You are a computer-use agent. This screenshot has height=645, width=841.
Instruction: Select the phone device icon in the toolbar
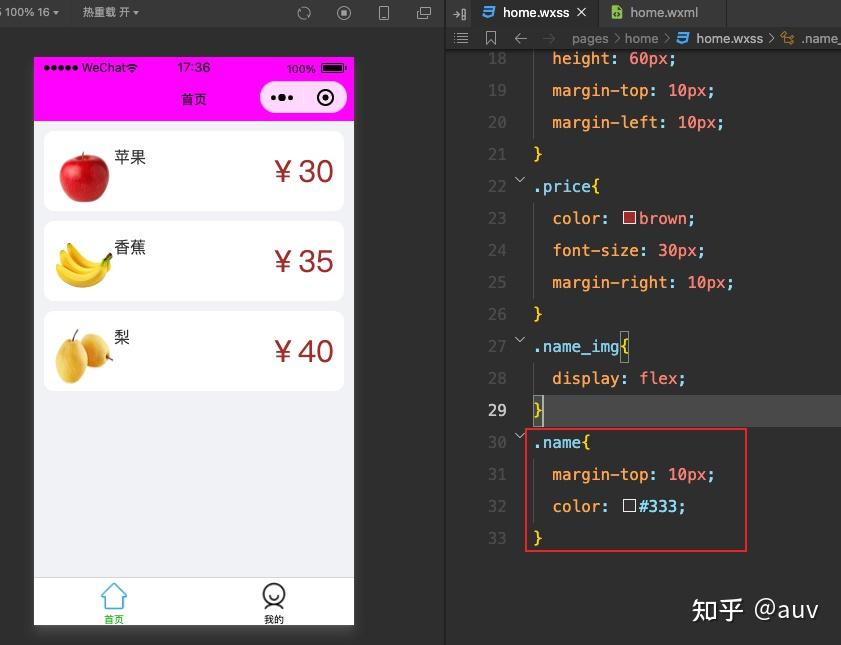(383, 12)
